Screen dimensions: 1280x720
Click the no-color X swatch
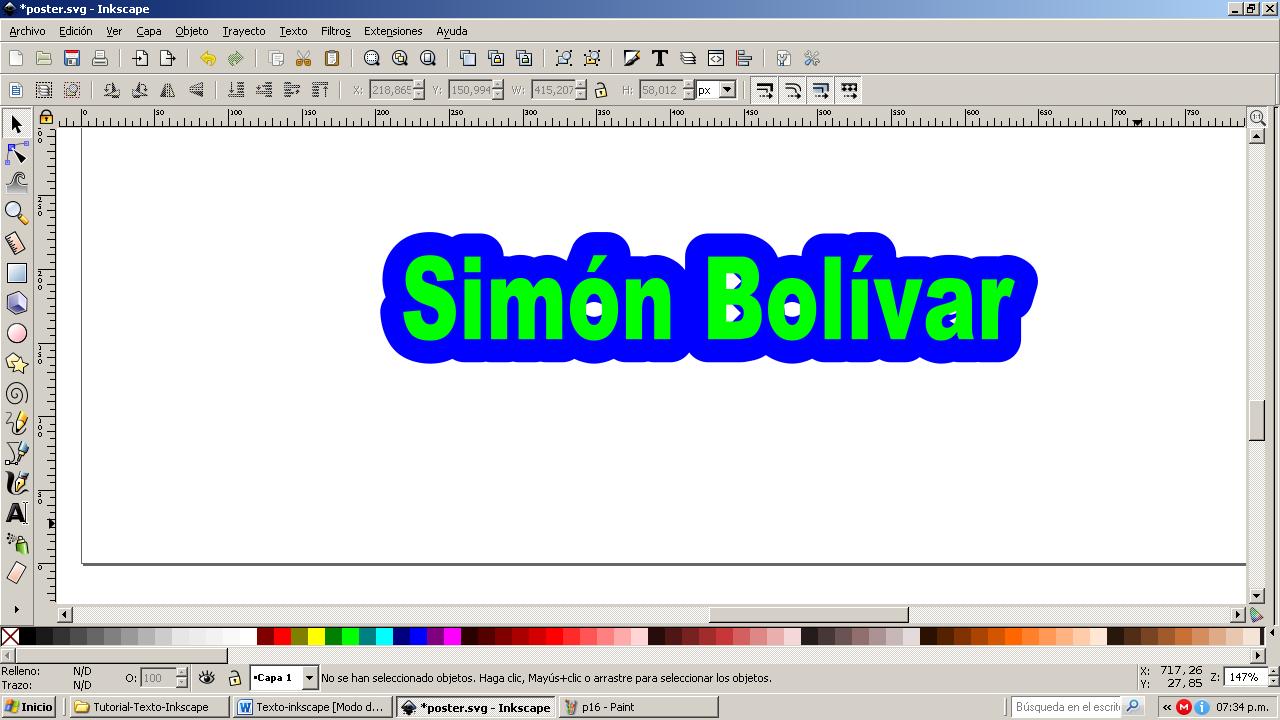10,636
